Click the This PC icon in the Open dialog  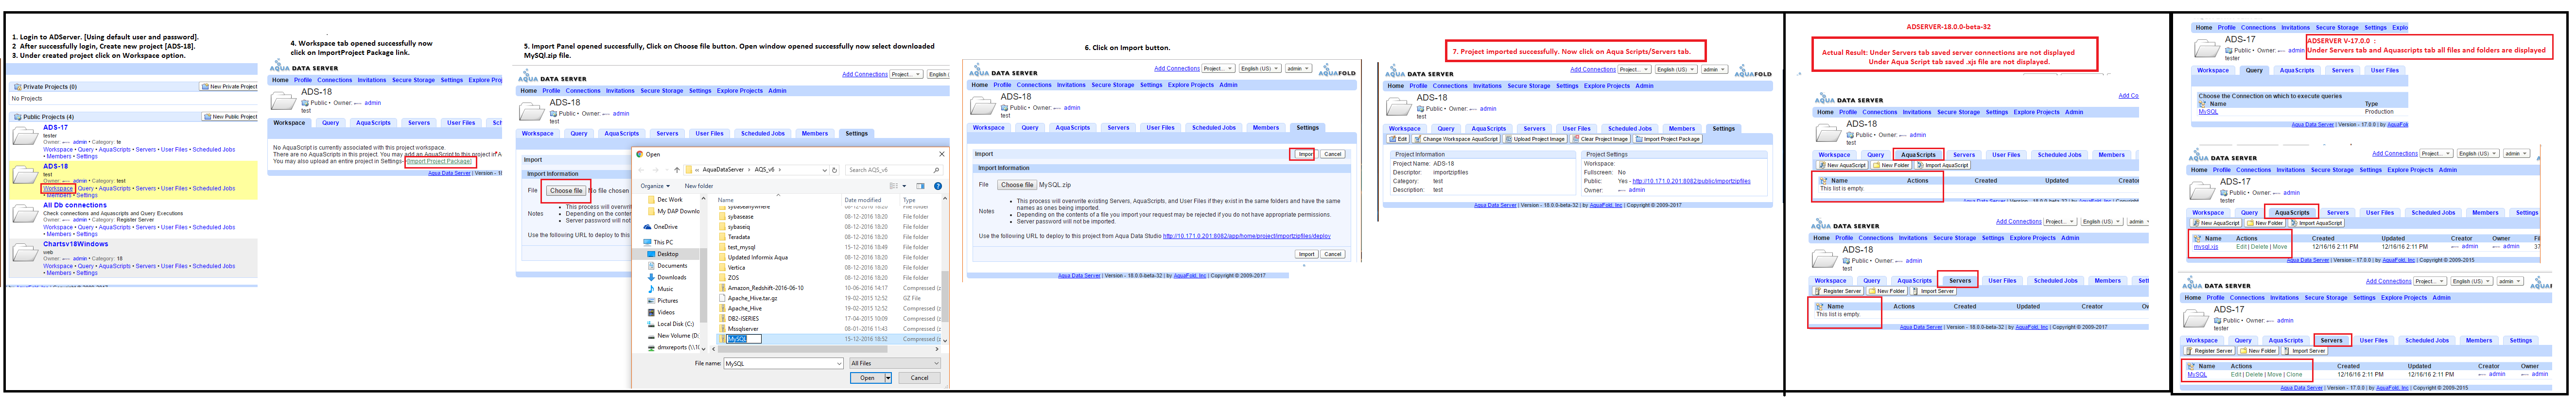click(646, 242)
